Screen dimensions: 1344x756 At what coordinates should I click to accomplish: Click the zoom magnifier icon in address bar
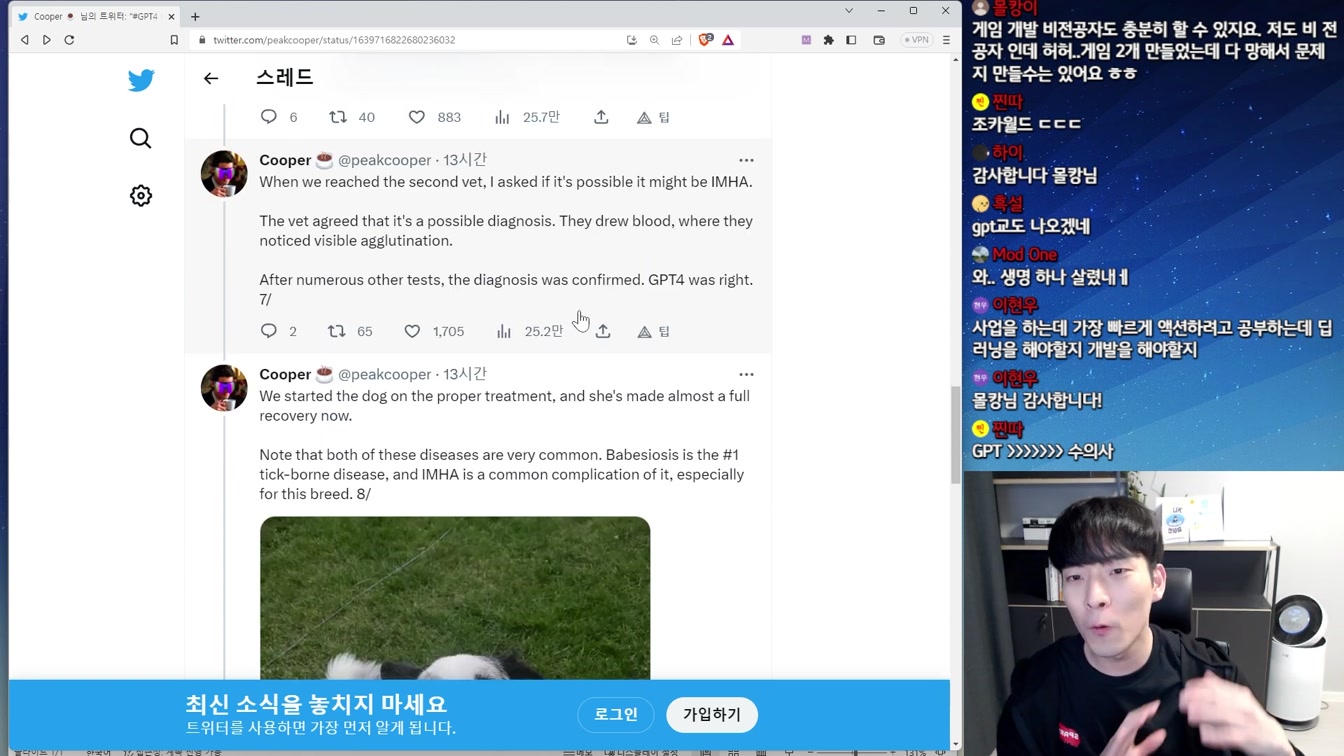[654, 40]
